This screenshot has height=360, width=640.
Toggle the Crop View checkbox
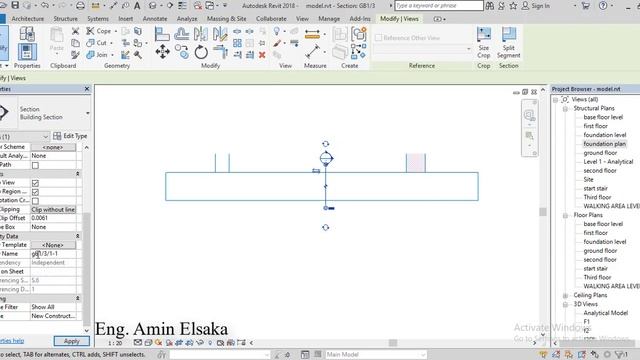36,183
